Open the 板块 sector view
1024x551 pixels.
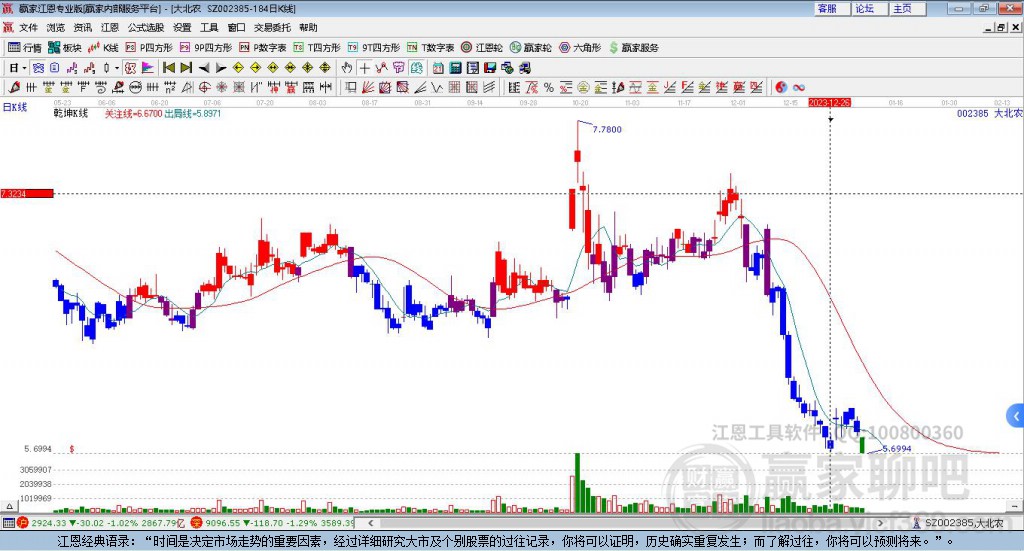pos(65,48)
